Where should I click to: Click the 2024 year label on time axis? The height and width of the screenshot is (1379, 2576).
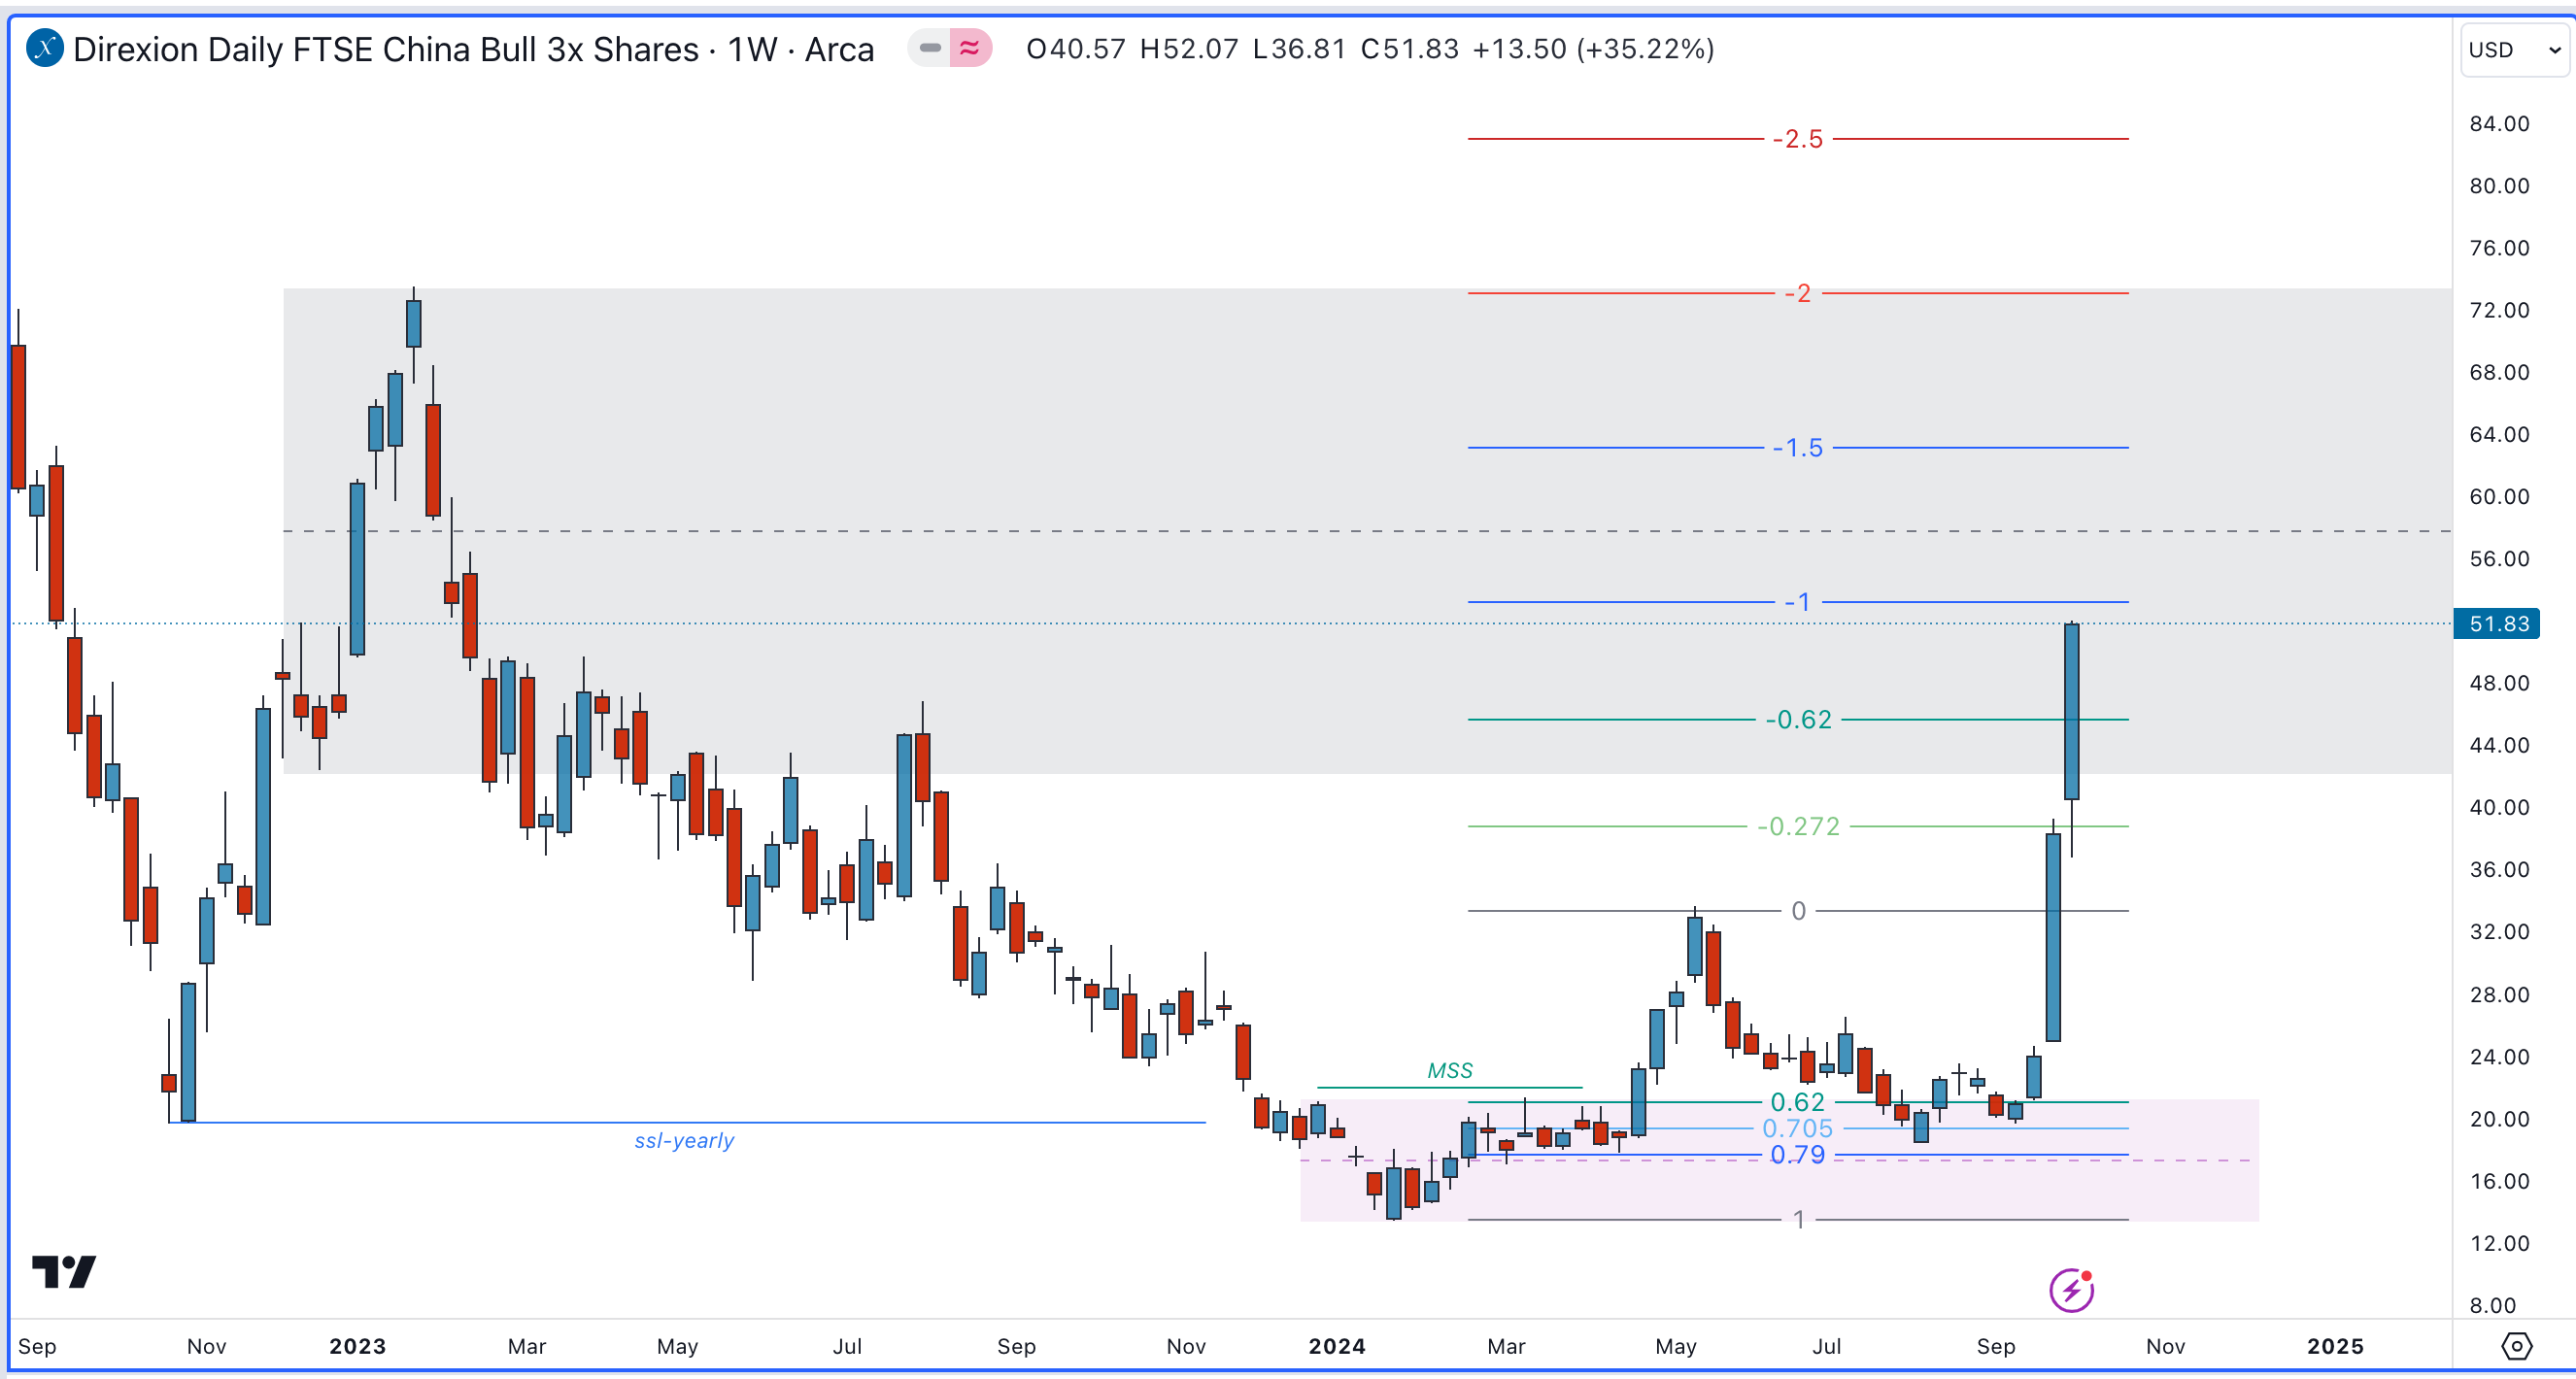[x=1337, y=1346]
